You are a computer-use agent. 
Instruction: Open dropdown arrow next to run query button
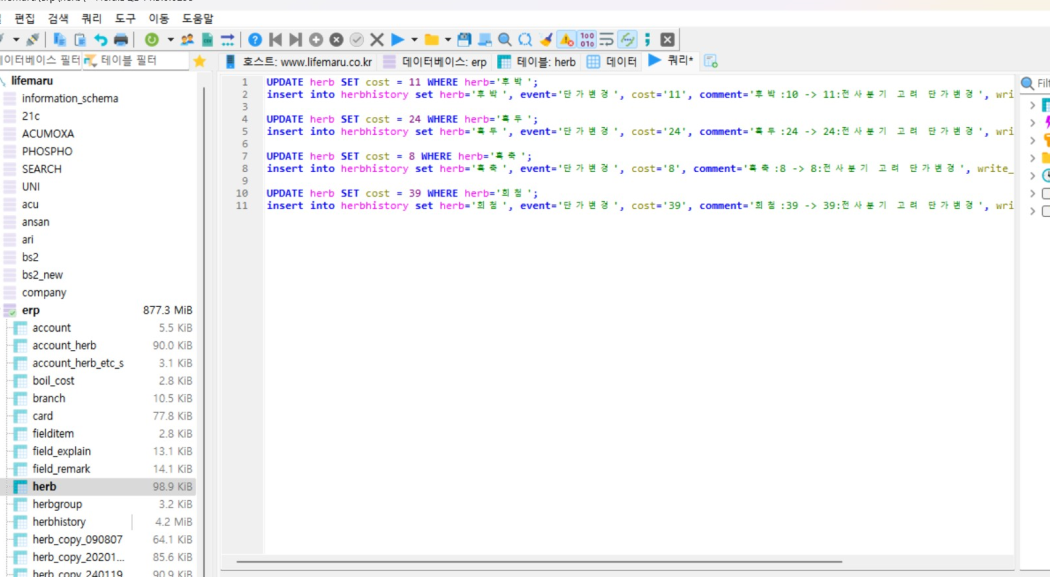(415, 39)
